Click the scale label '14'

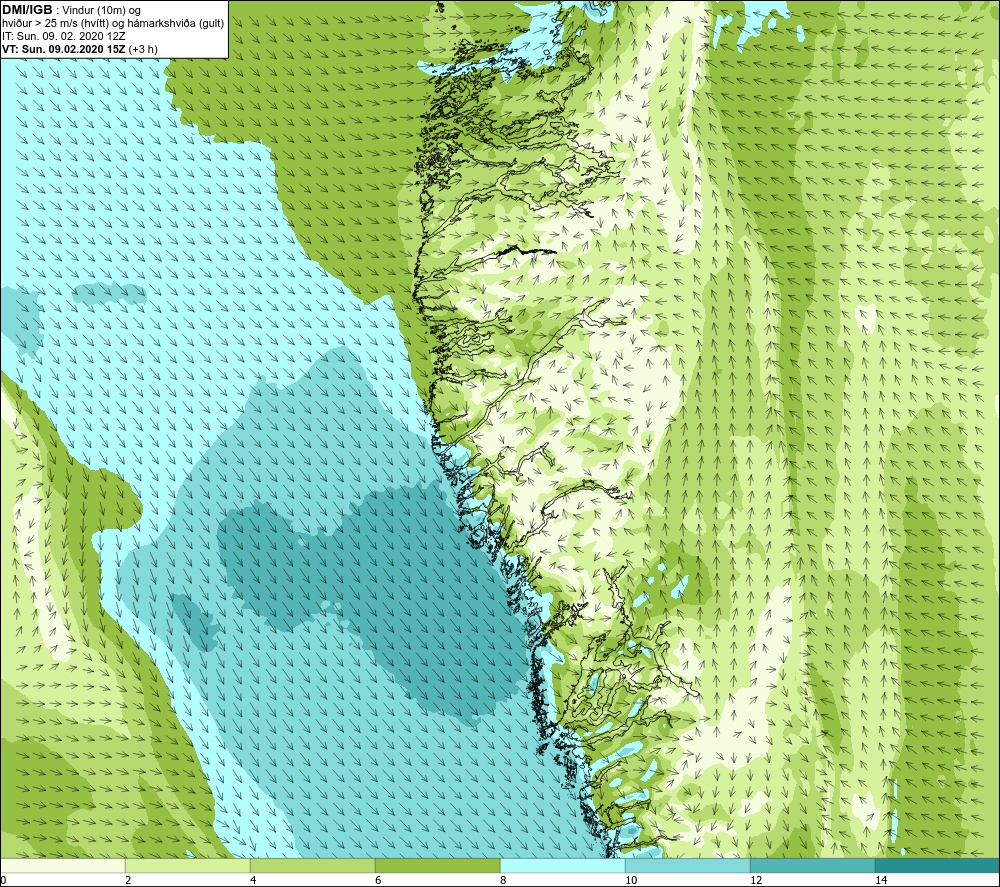pyautogui.click(x=881, y=880)
